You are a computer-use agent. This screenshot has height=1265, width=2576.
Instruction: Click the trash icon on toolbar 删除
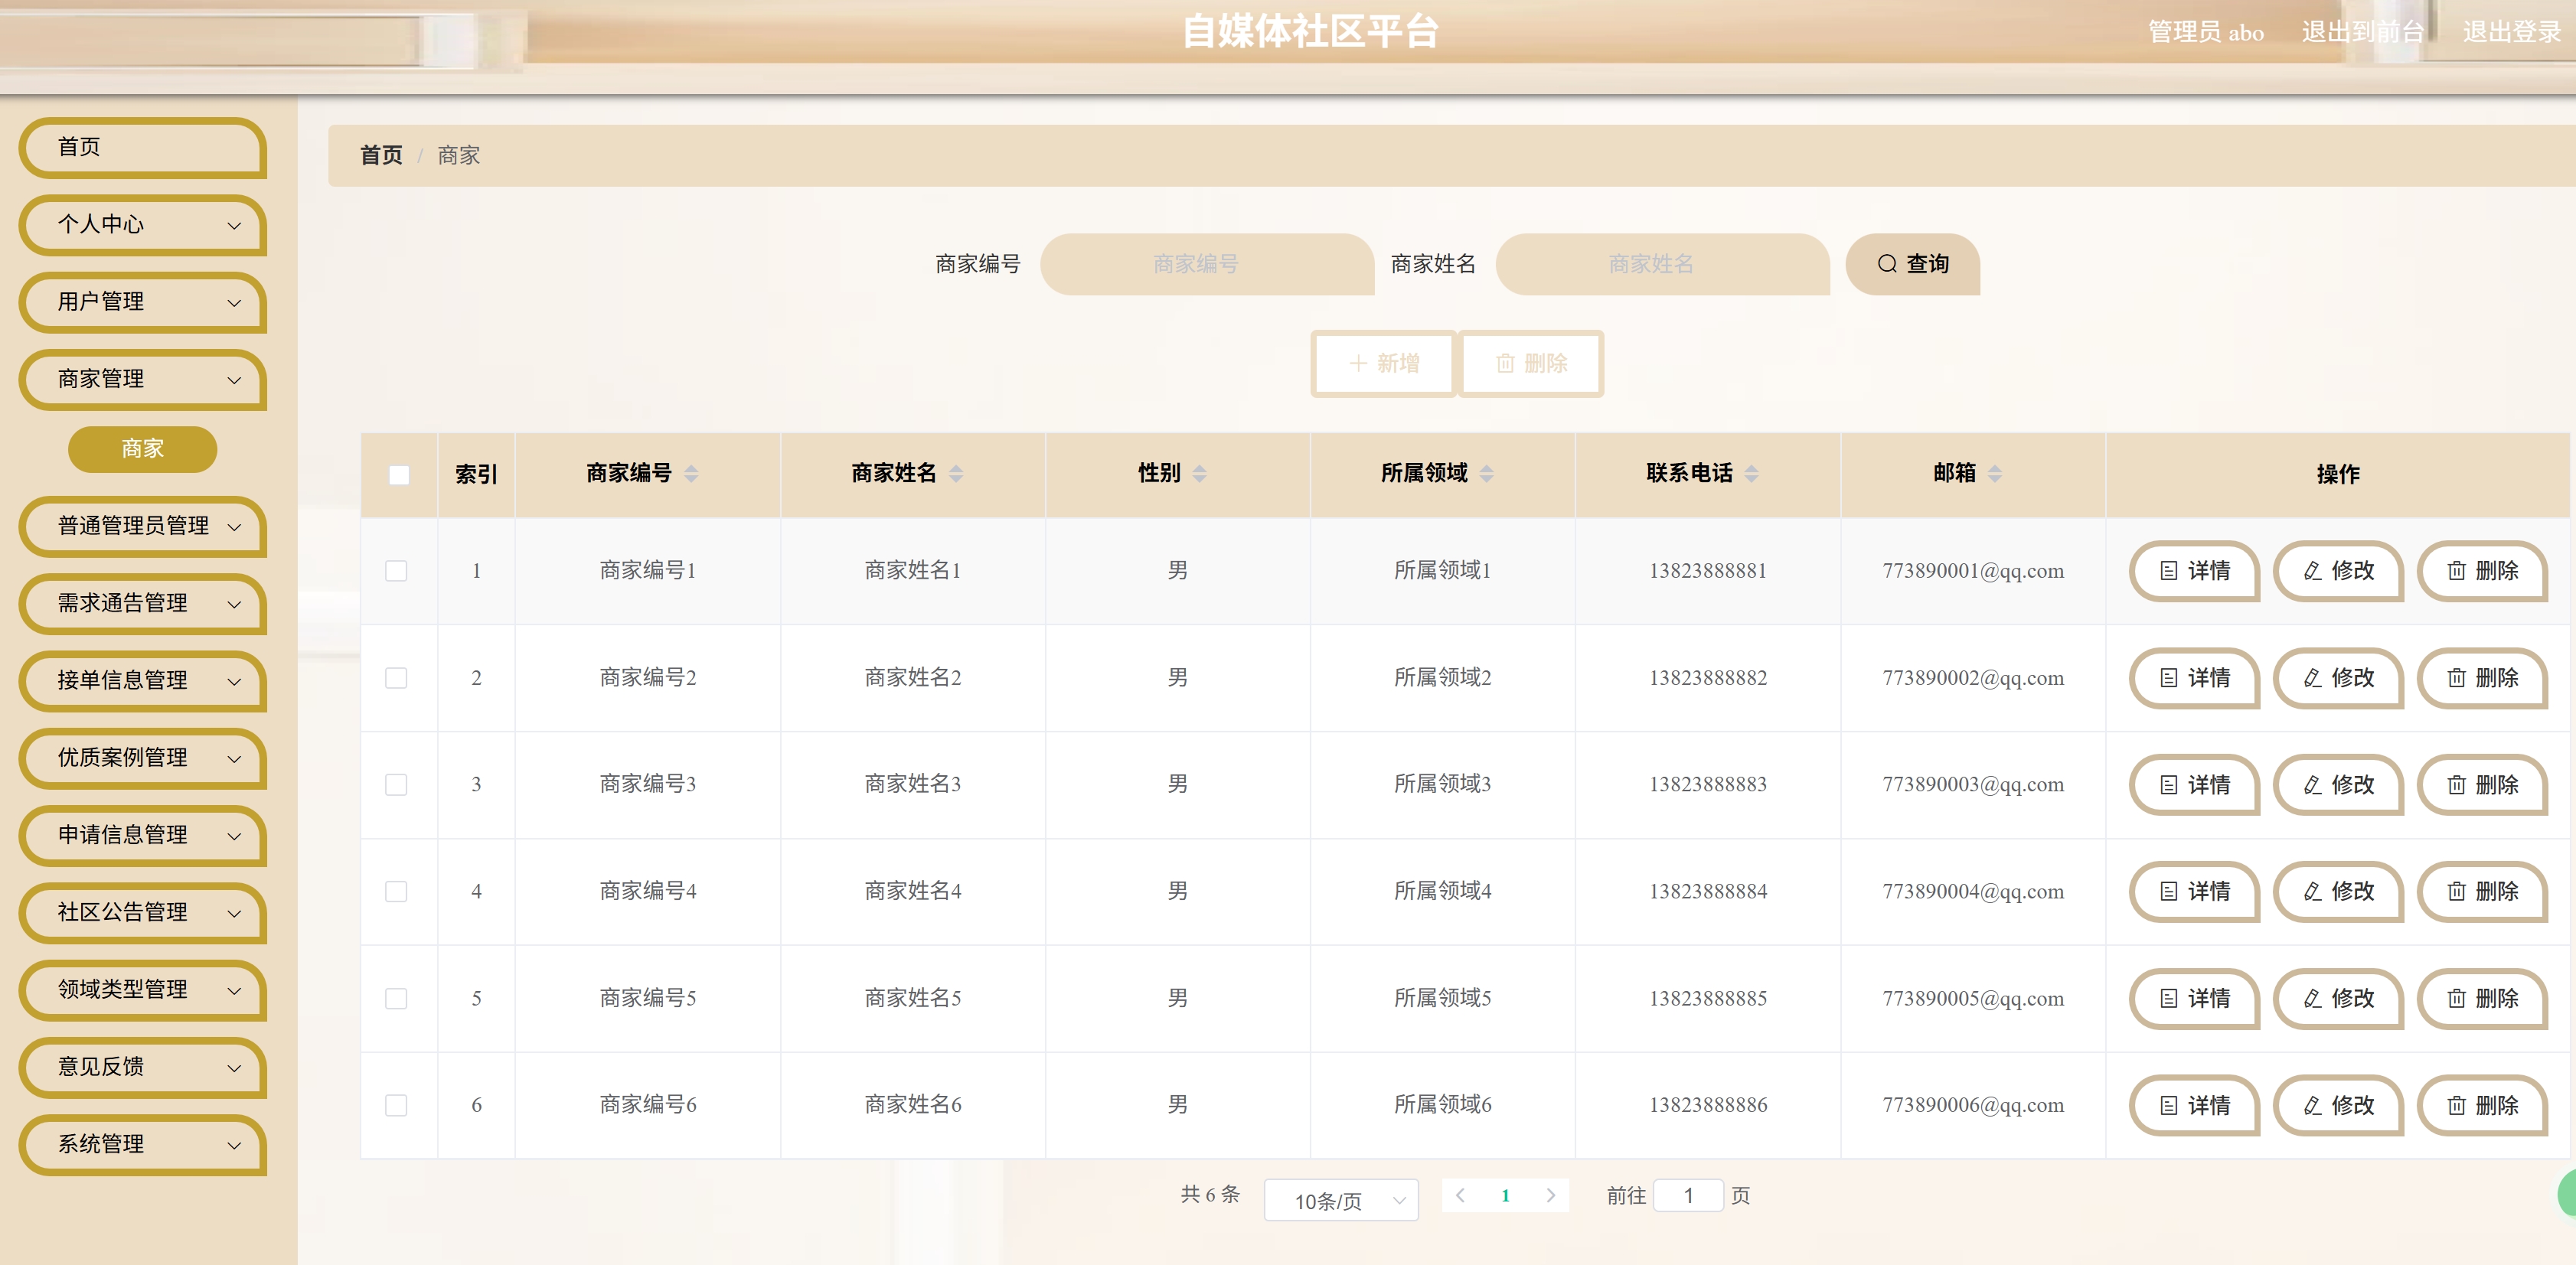click(1505, 364)
